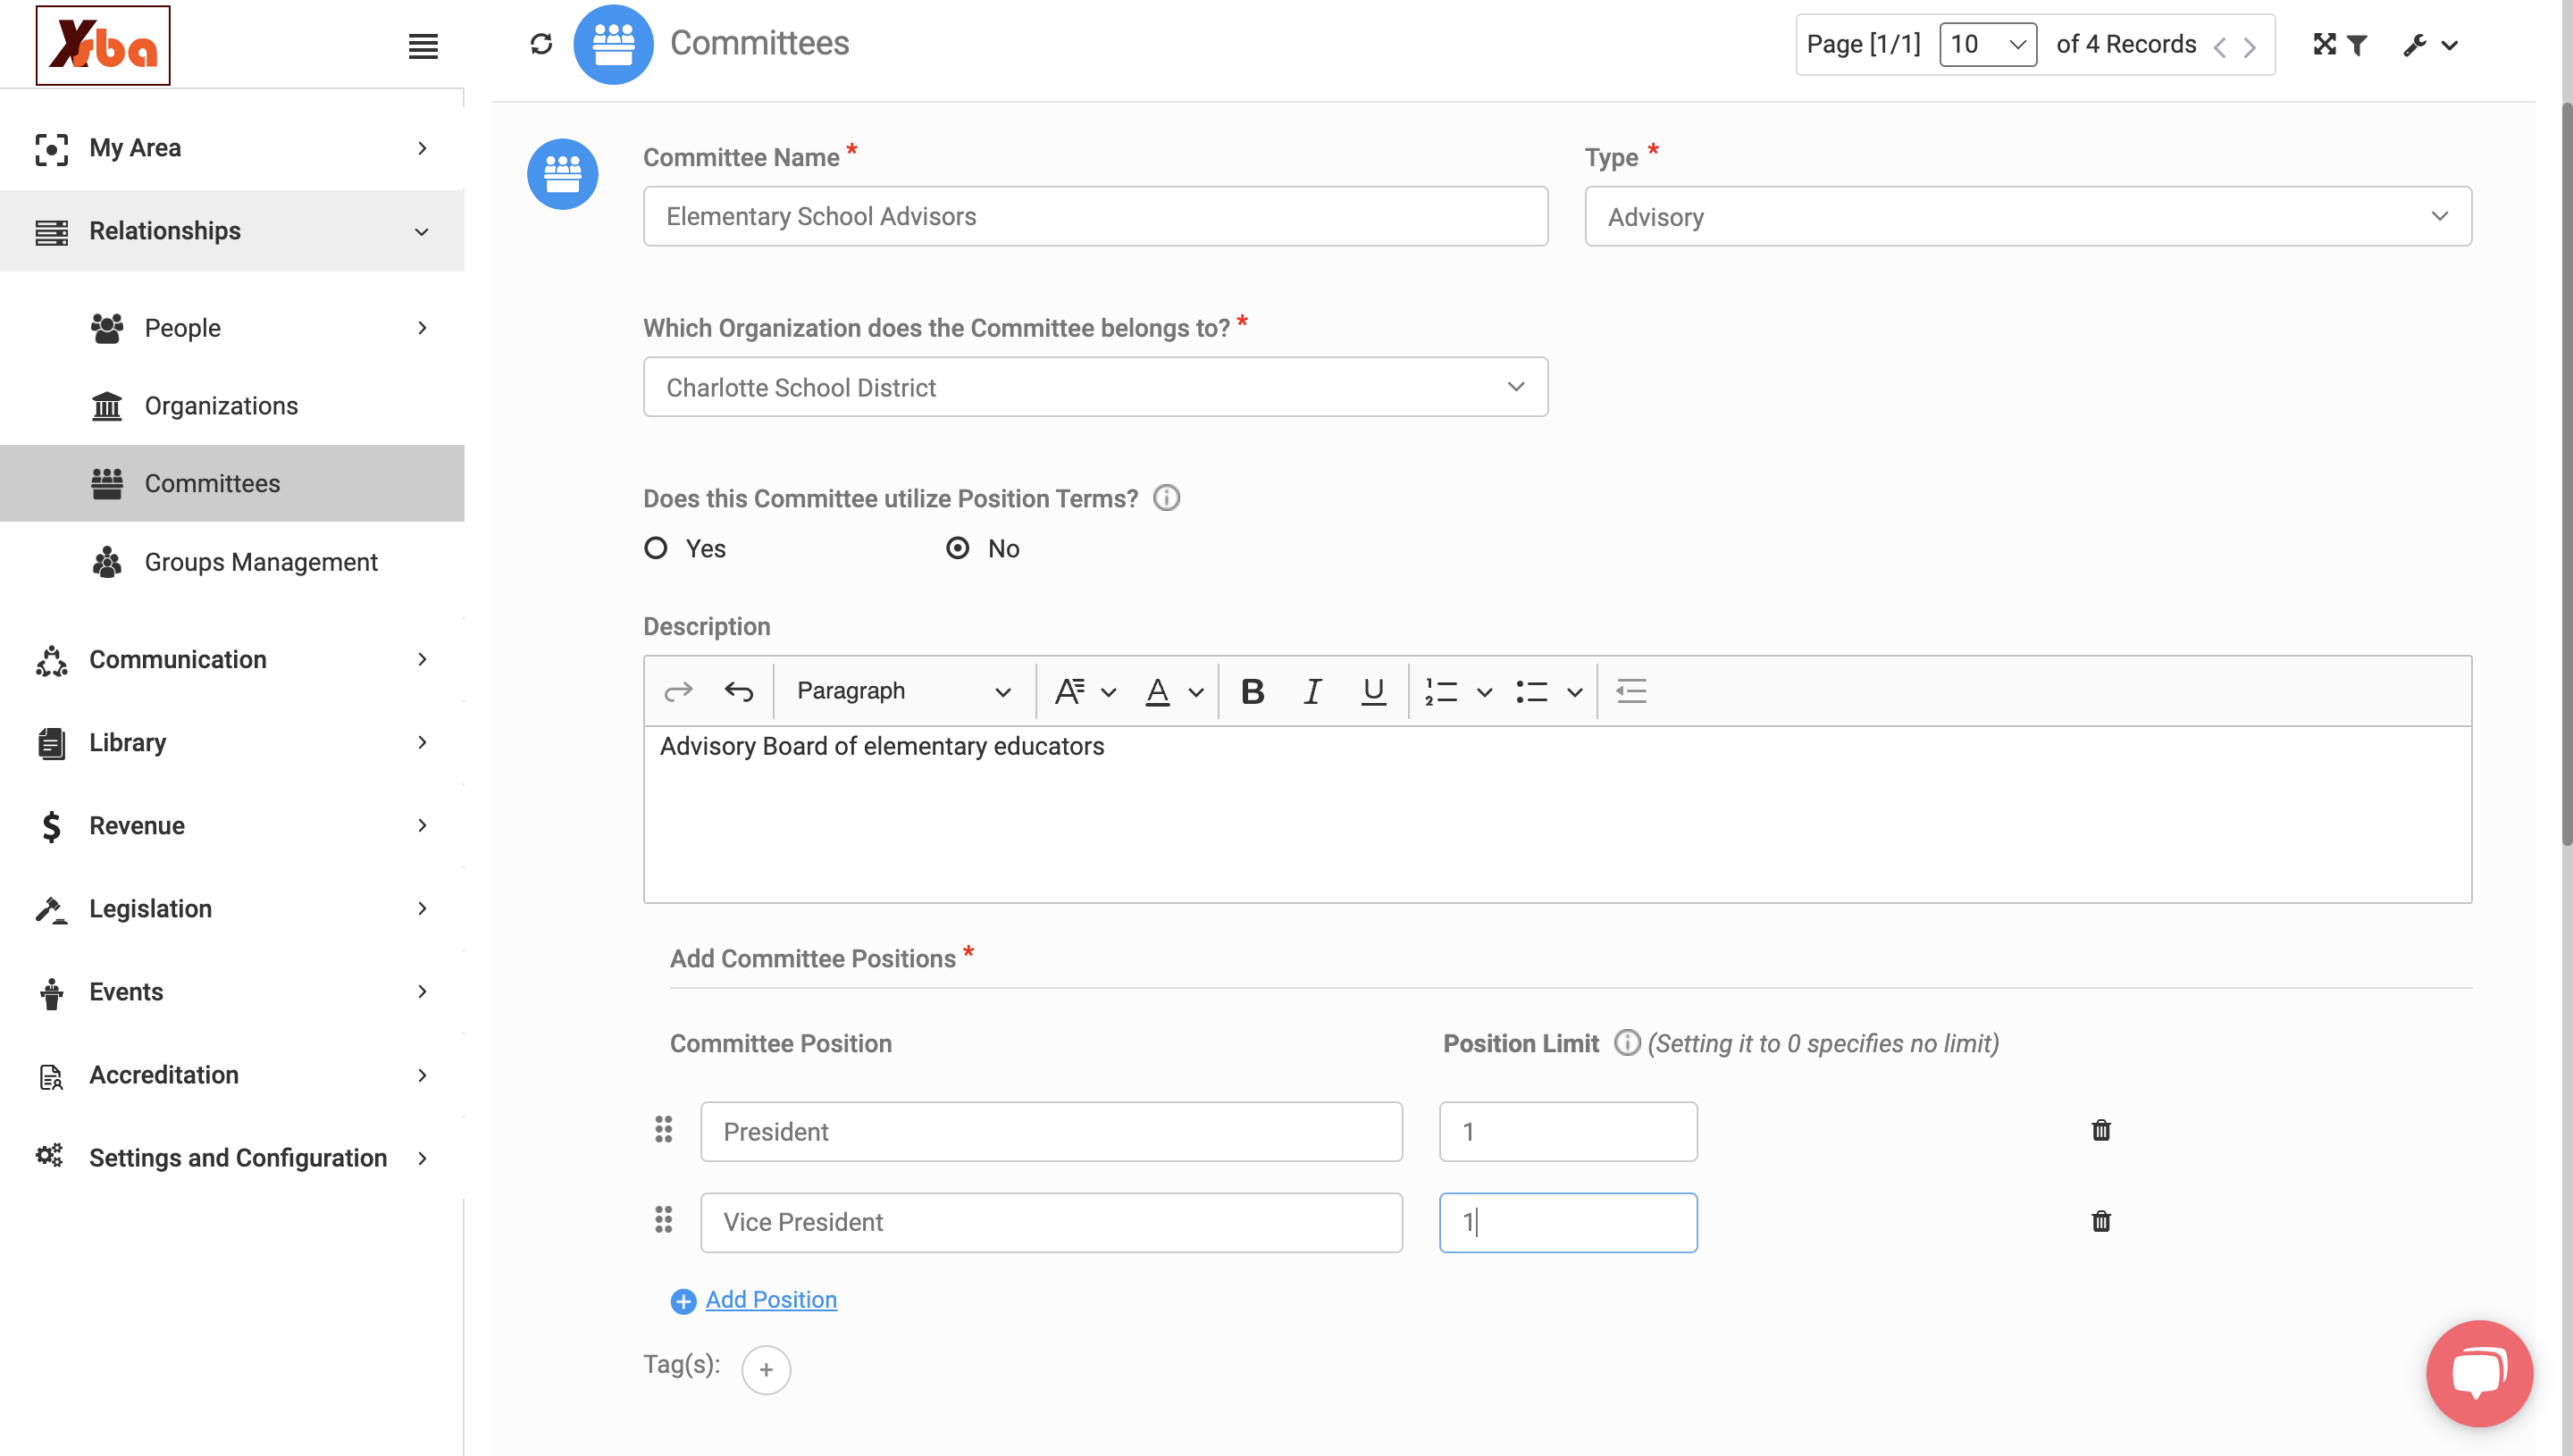The image size is (2573, 1456).
Task: Click the Position Terms info icon
Action: [x=1167, y=498]
